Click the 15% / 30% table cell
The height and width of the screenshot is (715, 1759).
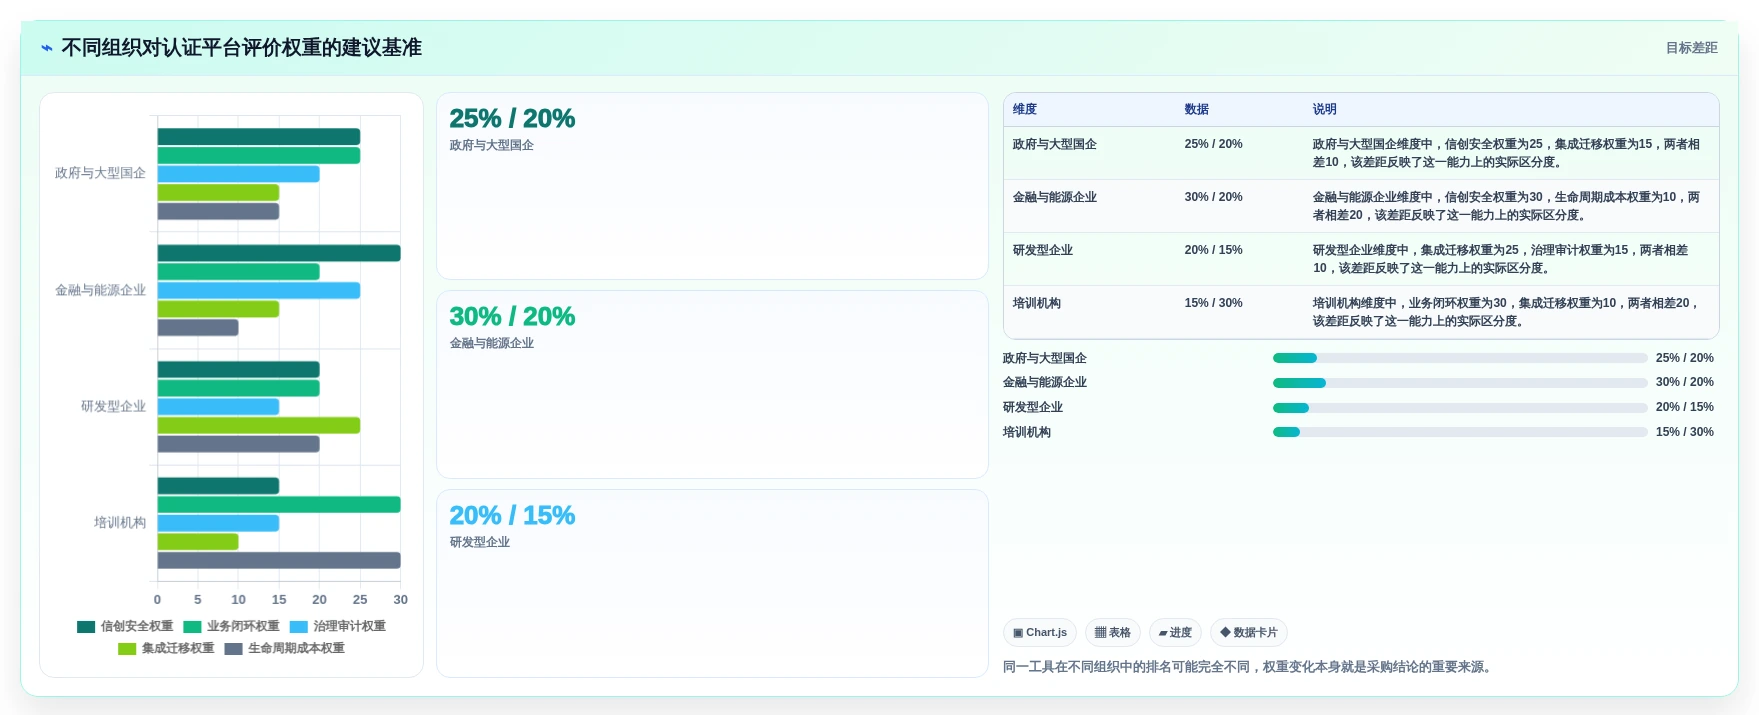(1214, 303)
